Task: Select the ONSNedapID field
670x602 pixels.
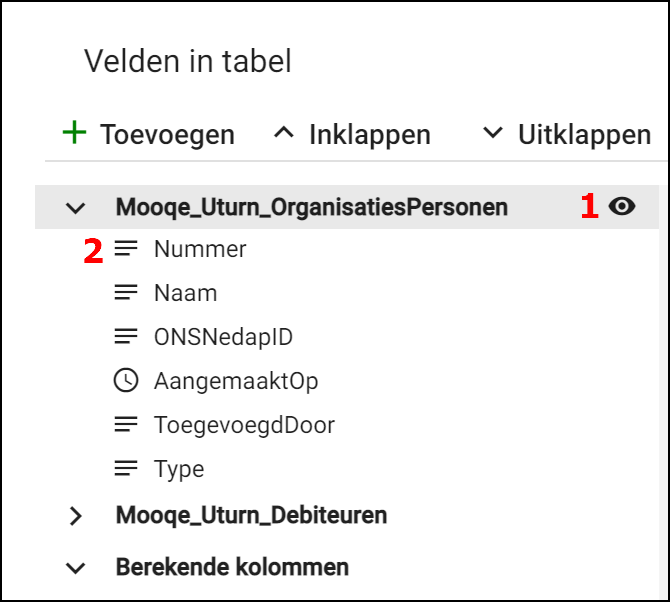Action: tap(223, 337)
